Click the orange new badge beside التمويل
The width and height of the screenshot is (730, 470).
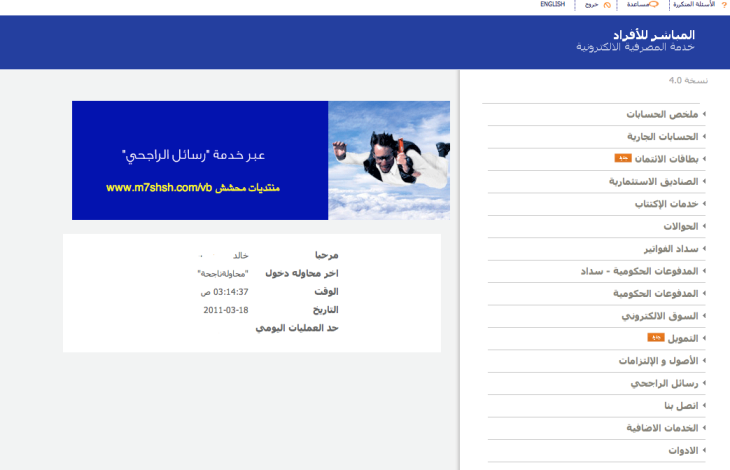656,337
